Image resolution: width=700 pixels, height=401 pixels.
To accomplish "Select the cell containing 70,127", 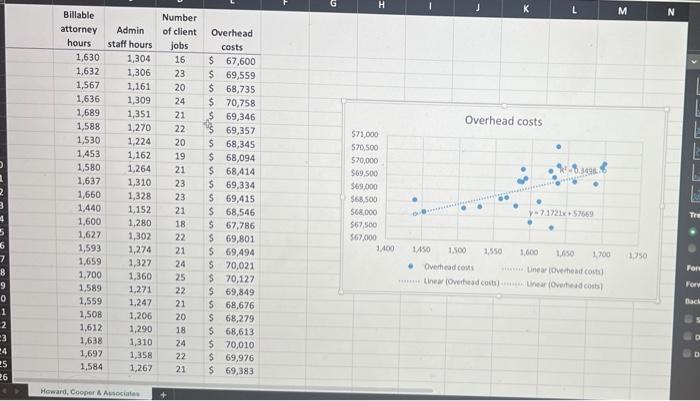I will click(x=232, y=279).
